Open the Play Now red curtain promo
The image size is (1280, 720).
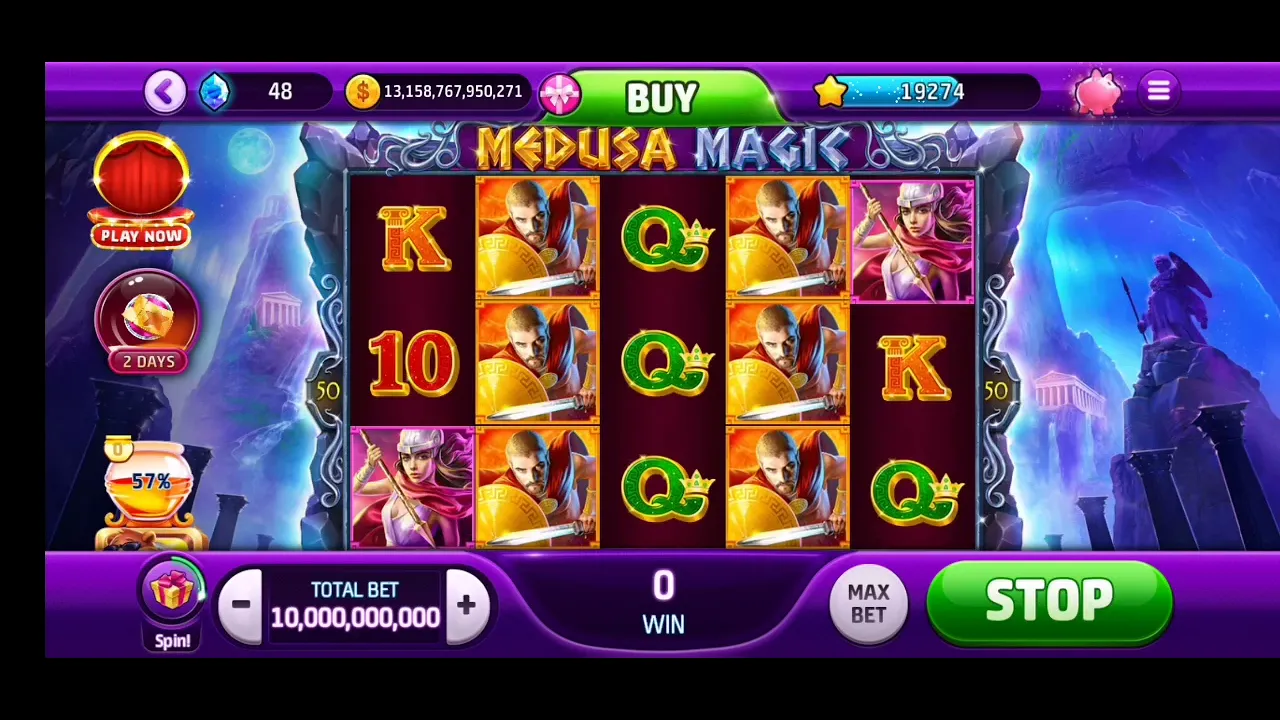pyautogui.click(x=141, y=190)
